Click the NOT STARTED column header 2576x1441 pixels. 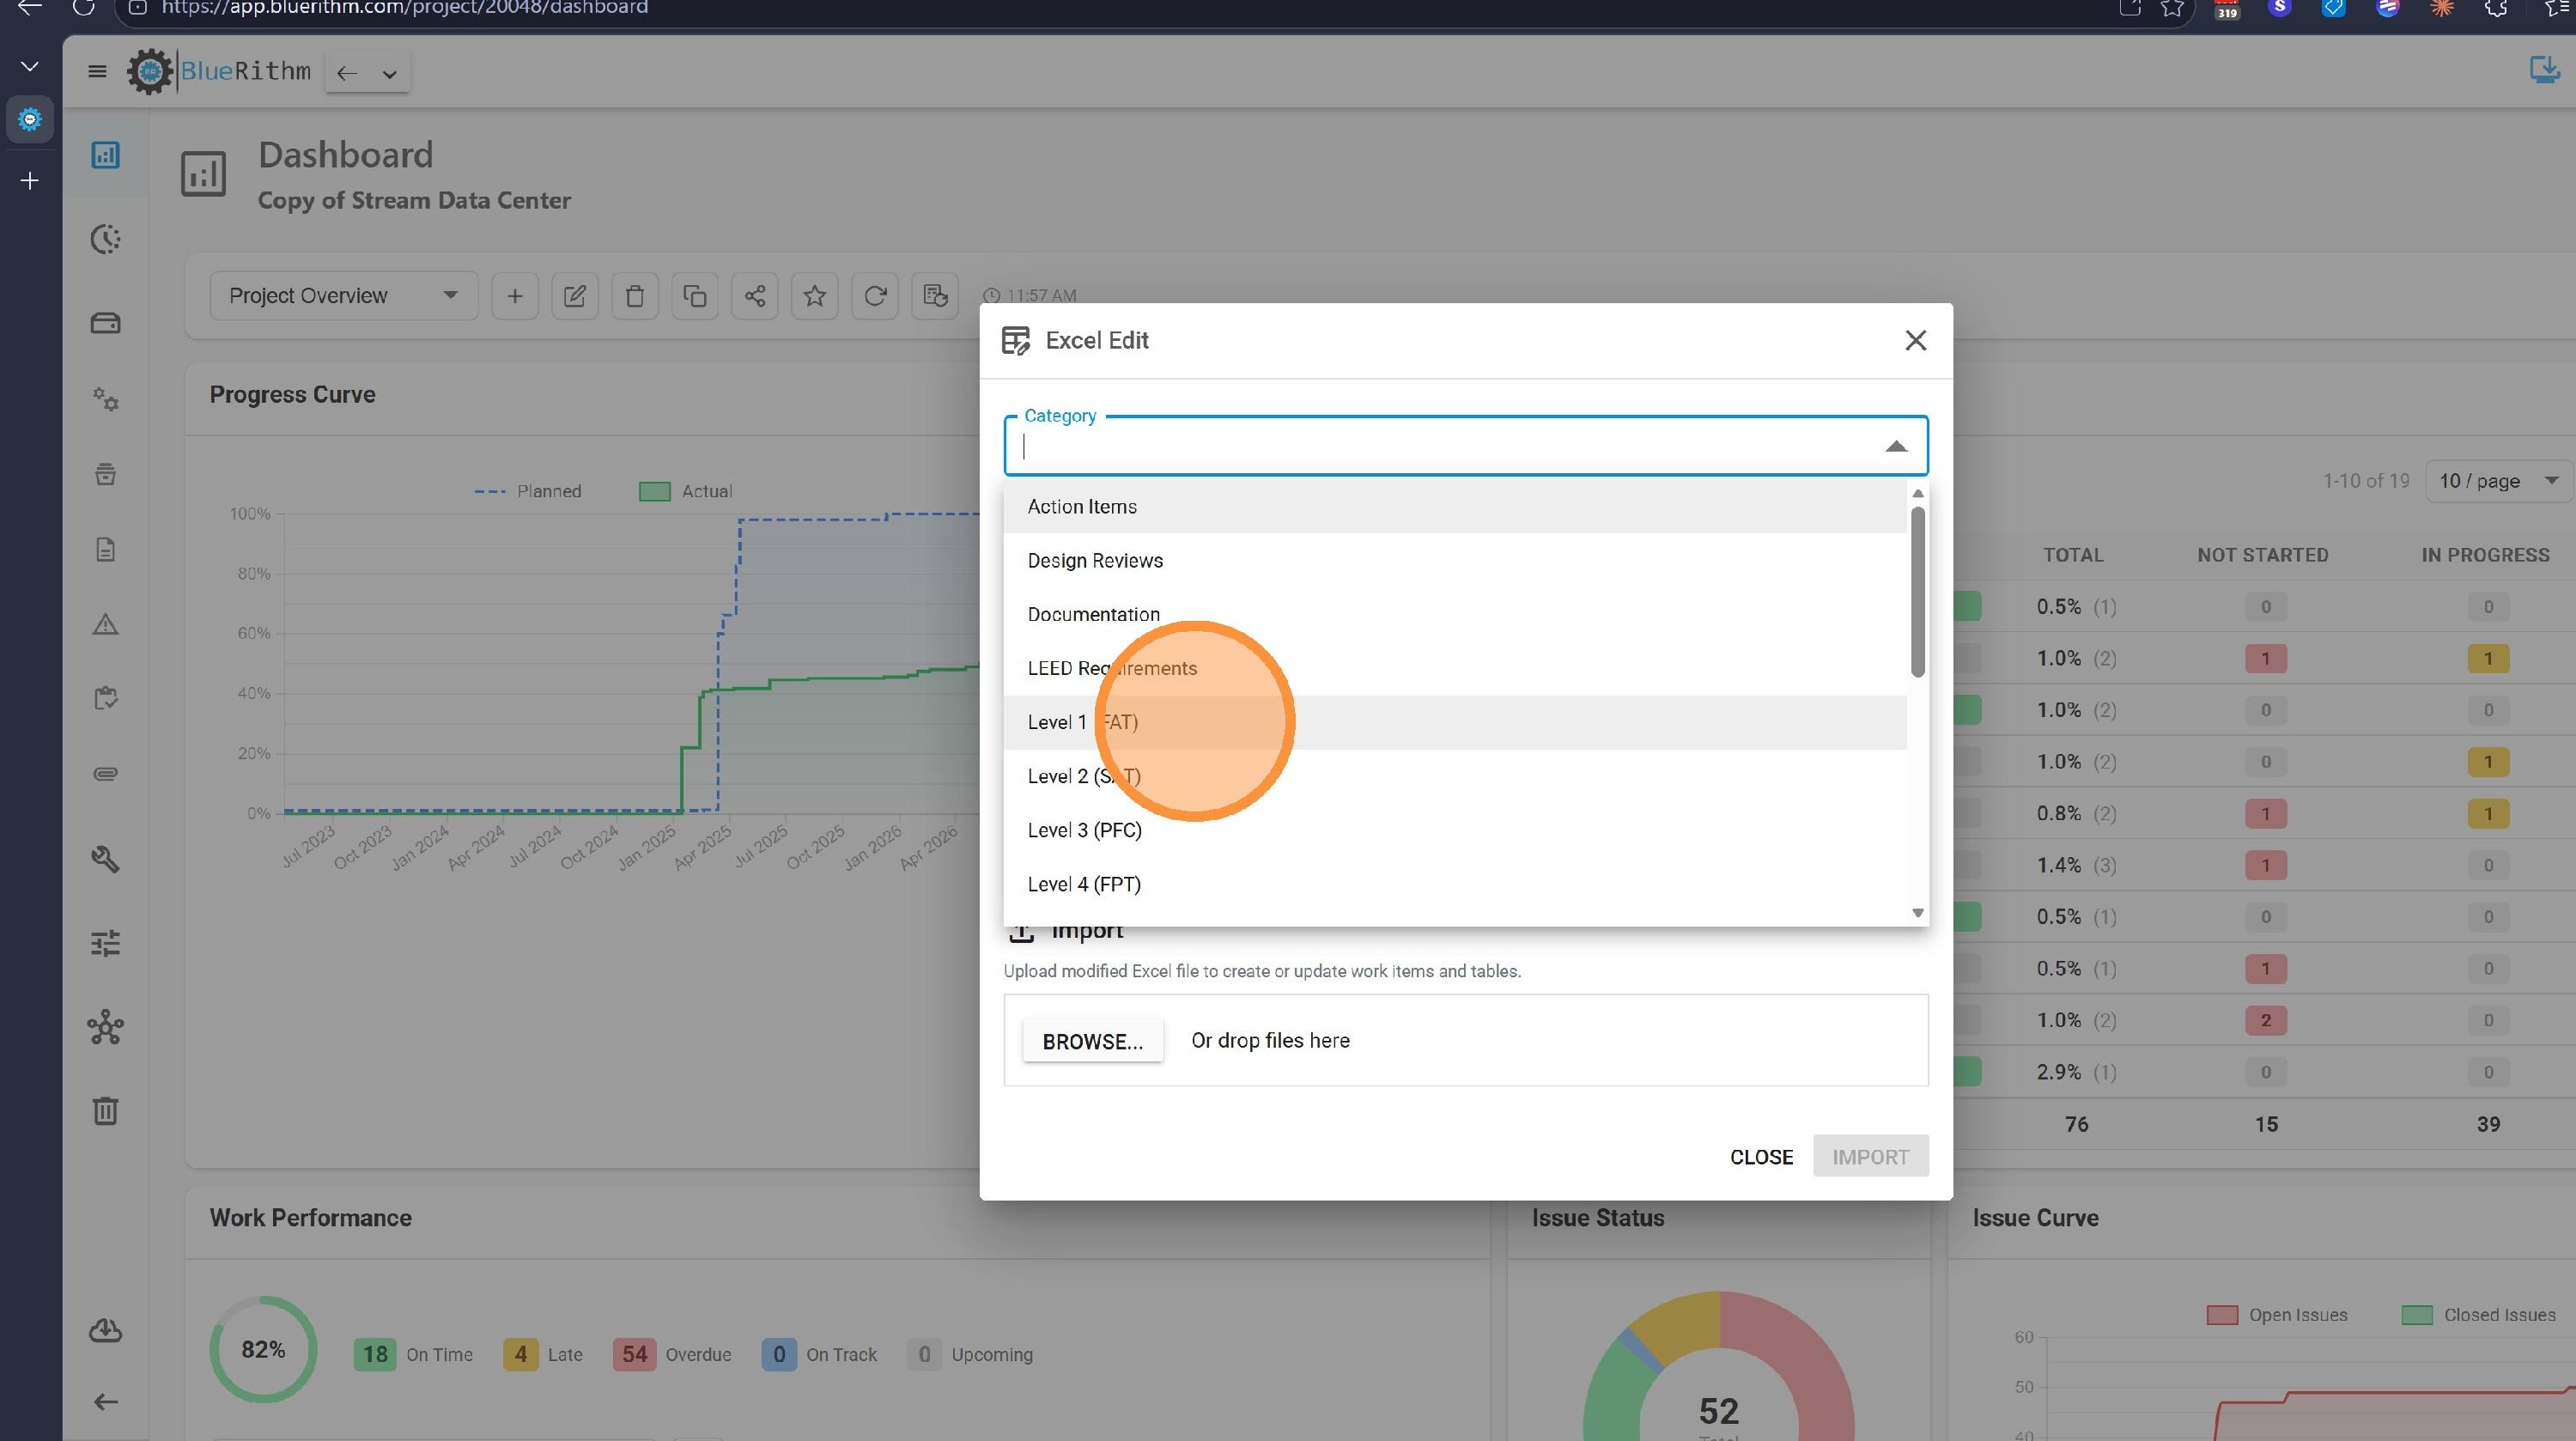2262,555
